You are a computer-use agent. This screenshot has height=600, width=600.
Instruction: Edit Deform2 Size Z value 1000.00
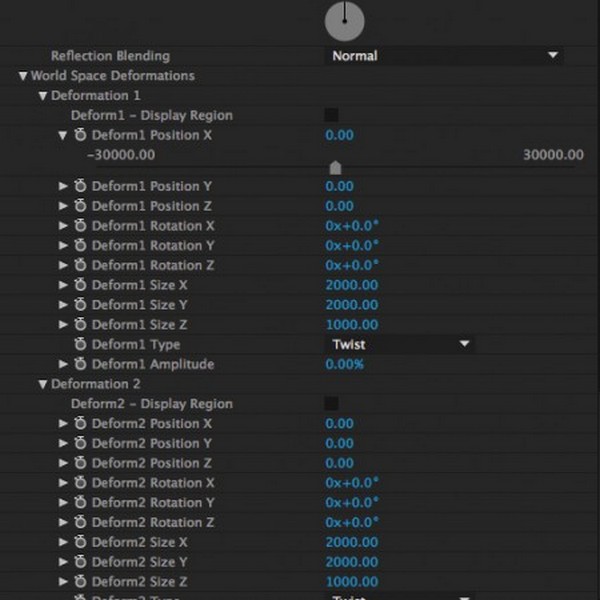(352, 582)
